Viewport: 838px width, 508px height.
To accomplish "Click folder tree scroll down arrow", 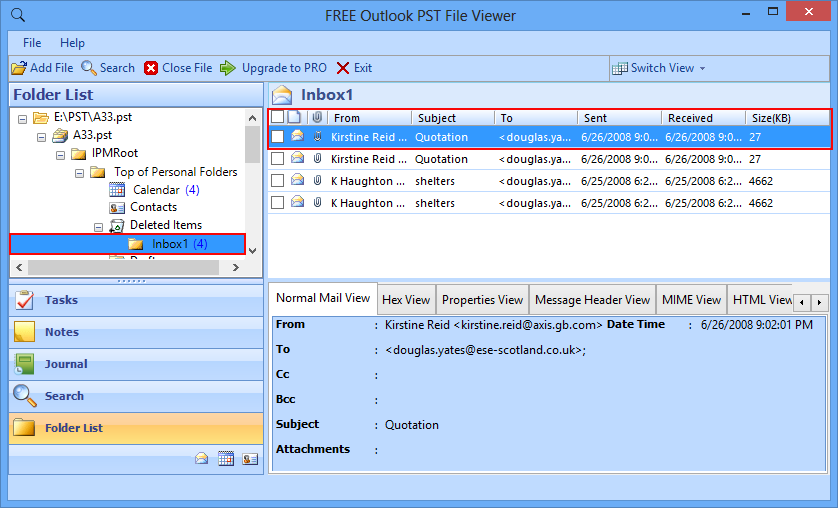I will pos(253,251).
